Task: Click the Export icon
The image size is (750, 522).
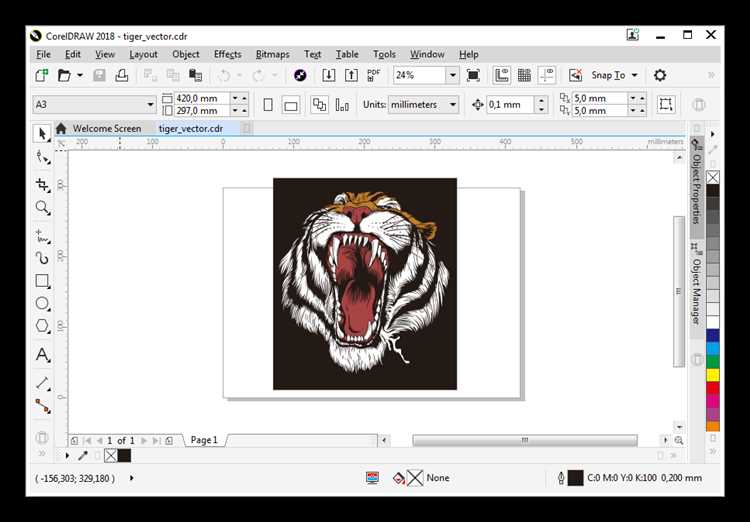Action: coord(351,75)
